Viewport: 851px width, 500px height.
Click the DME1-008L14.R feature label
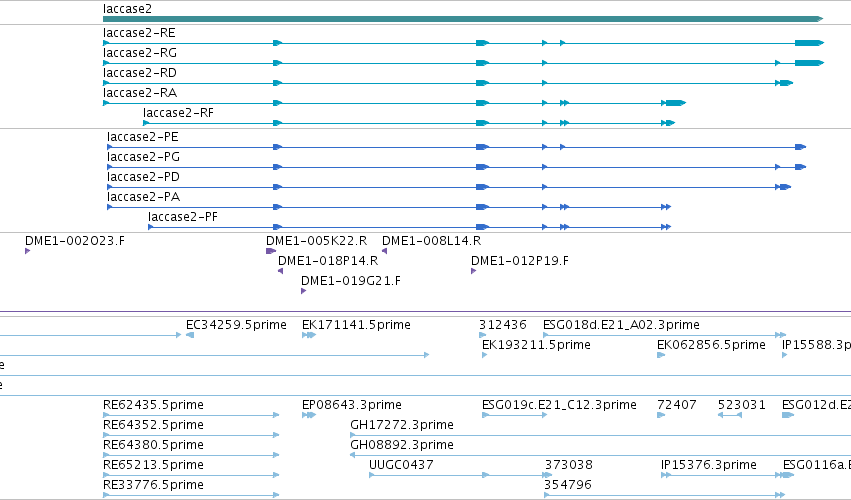431,241
